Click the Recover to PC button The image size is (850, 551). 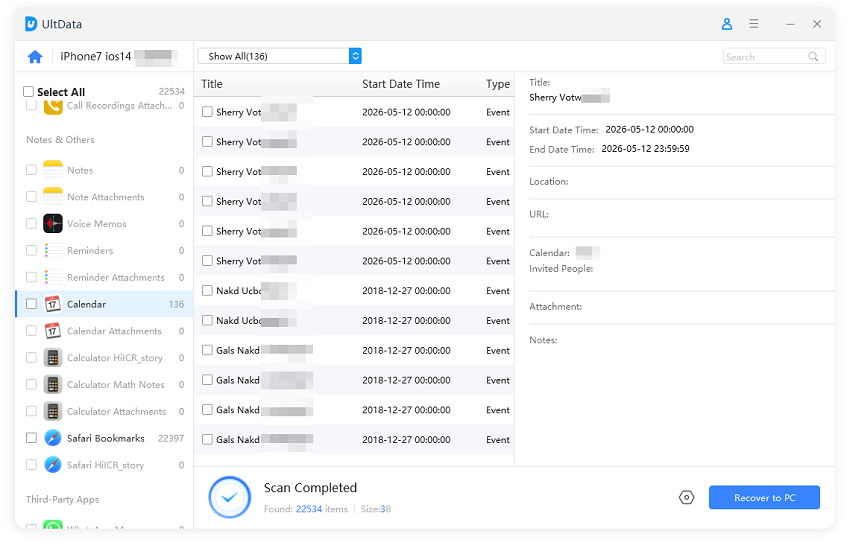764,497
